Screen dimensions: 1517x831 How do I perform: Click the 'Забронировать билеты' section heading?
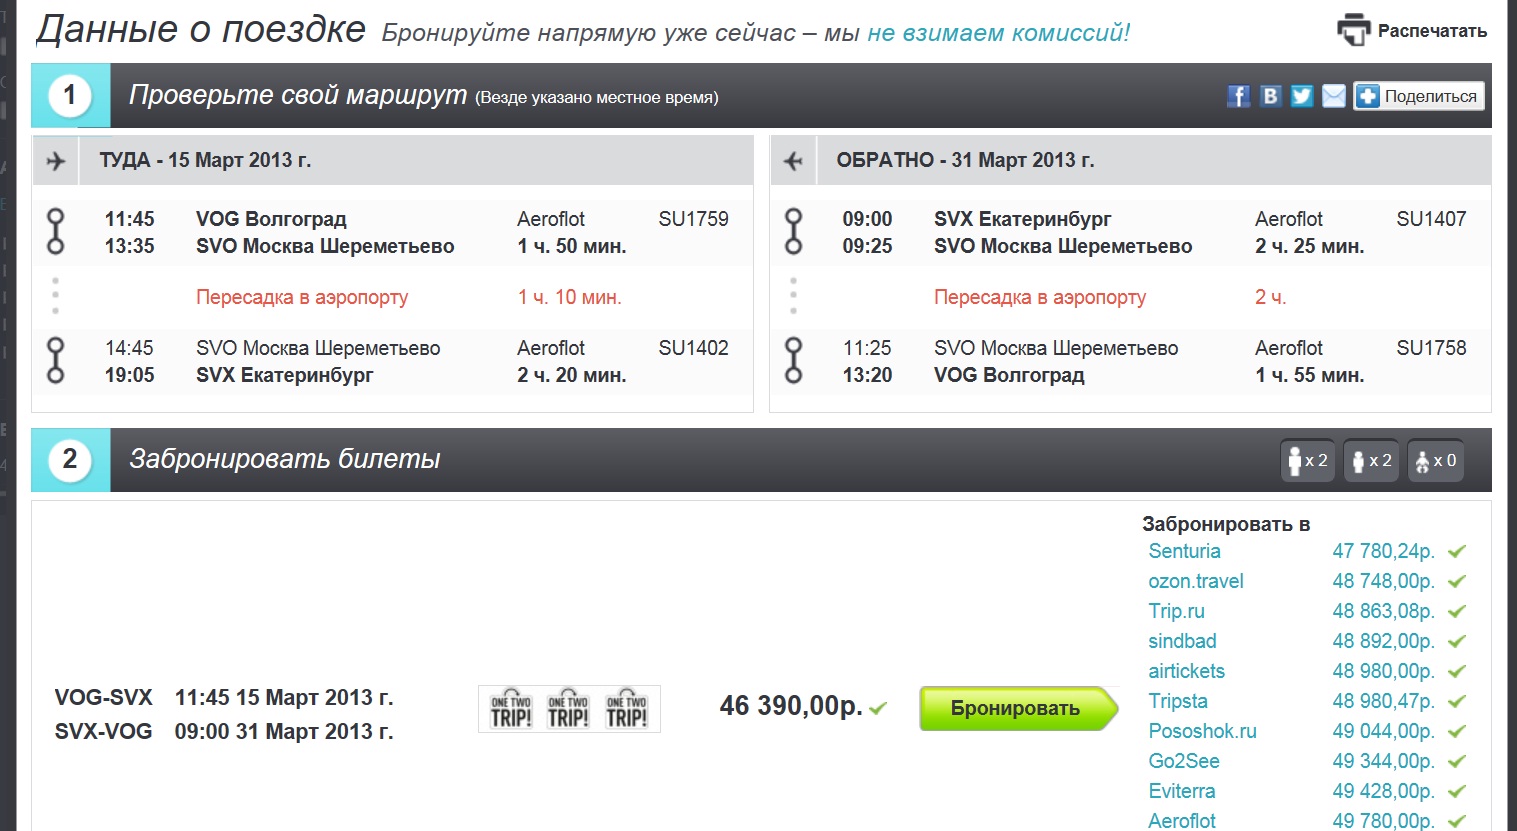coord(285,459)
